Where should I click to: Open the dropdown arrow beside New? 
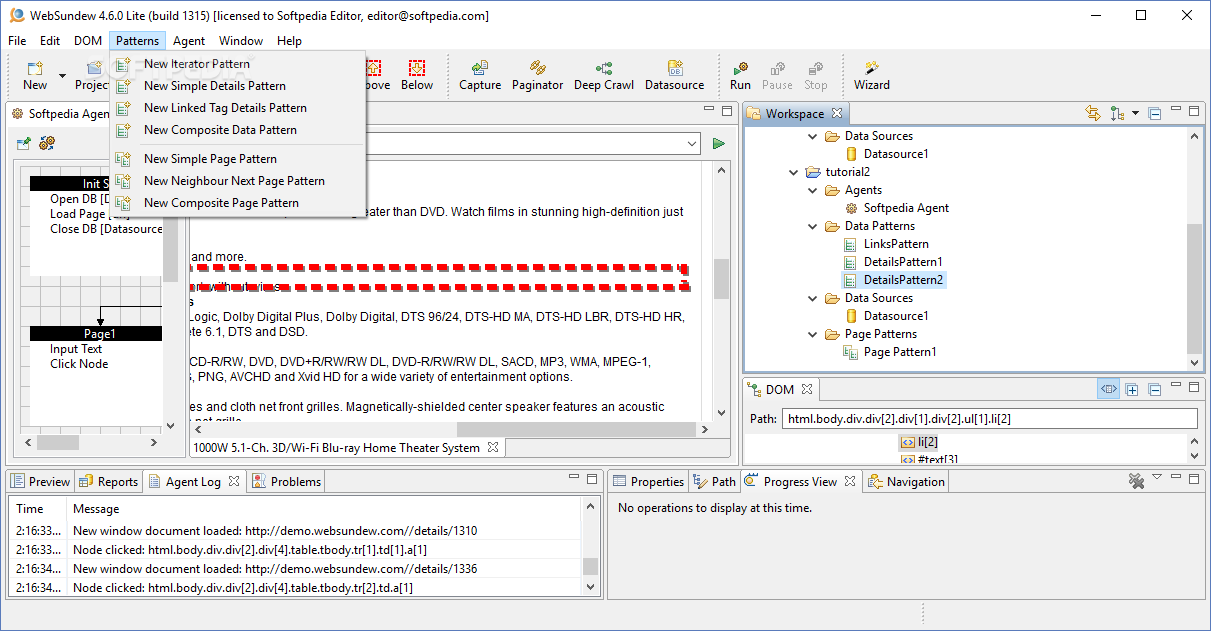(x=62, y=76)
